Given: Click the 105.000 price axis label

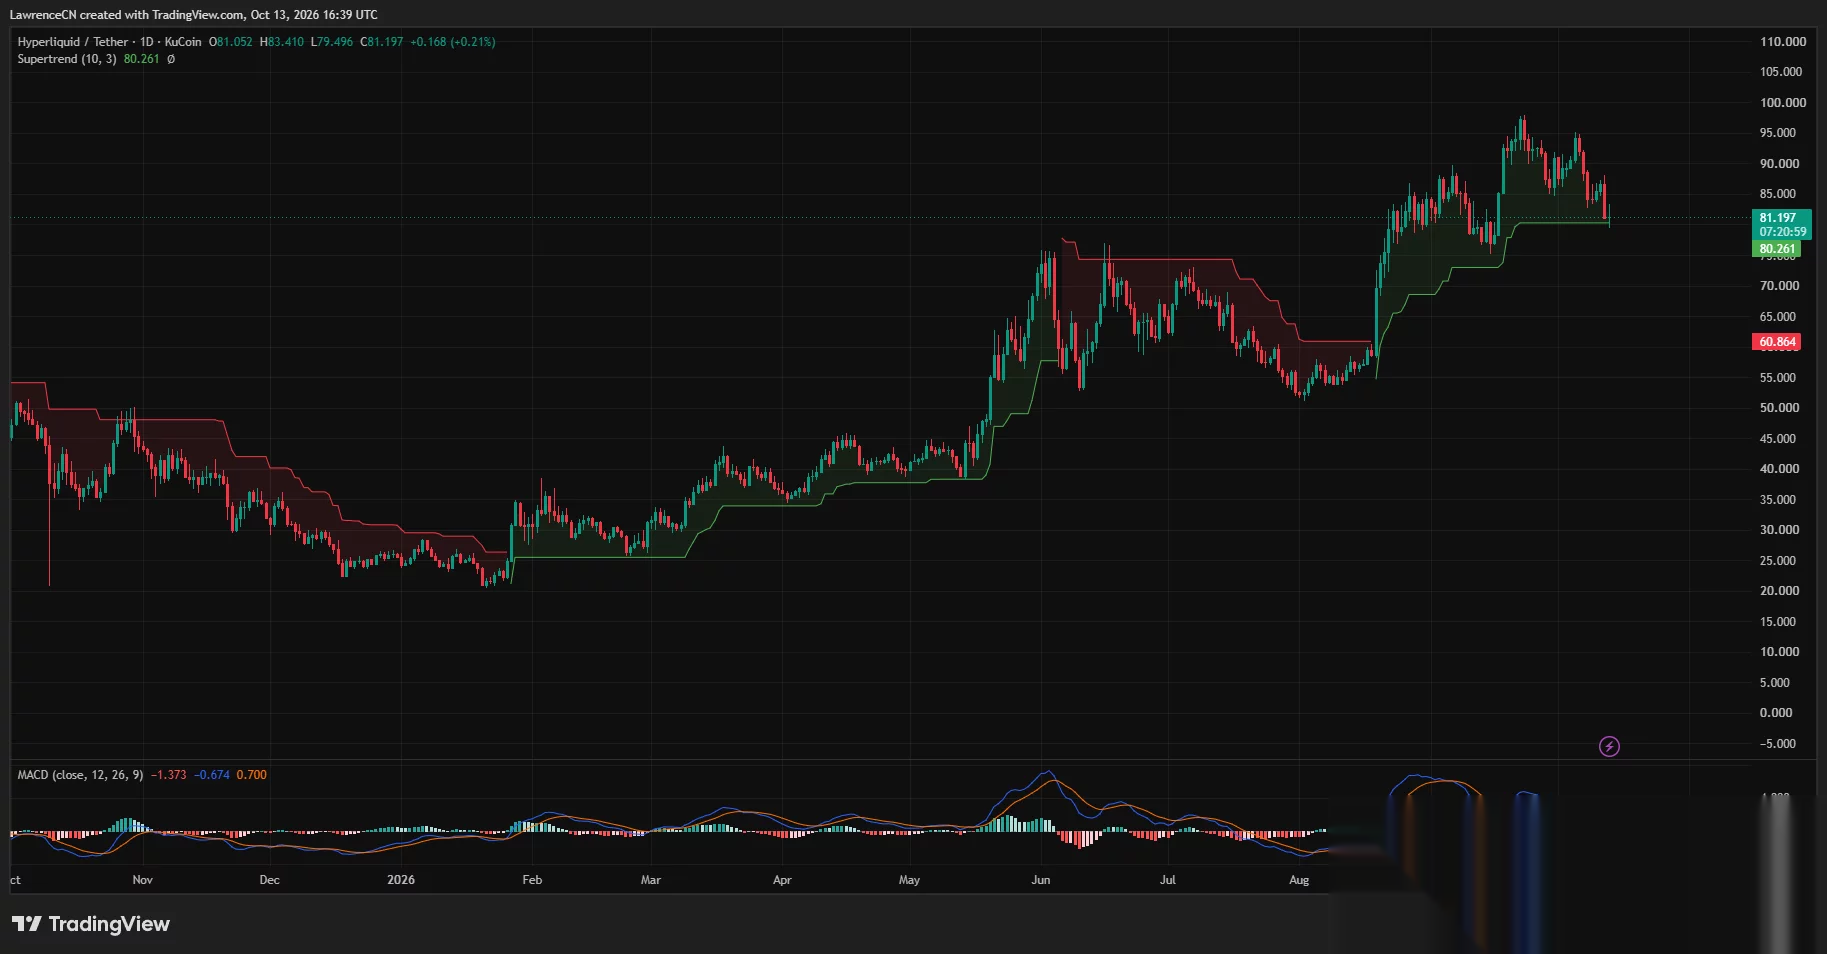Looking at the screenshot, I should (x=1781, y=72).
